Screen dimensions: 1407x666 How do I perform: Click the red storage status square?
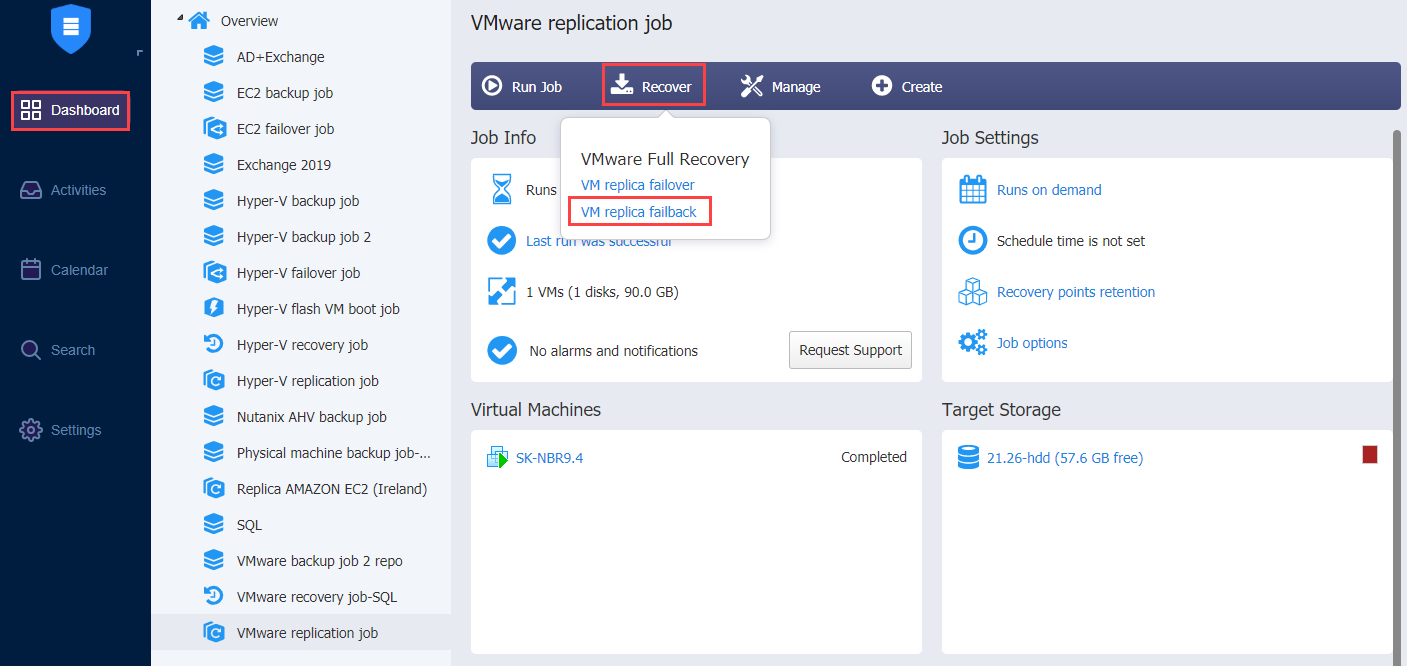click(1370, 455)
